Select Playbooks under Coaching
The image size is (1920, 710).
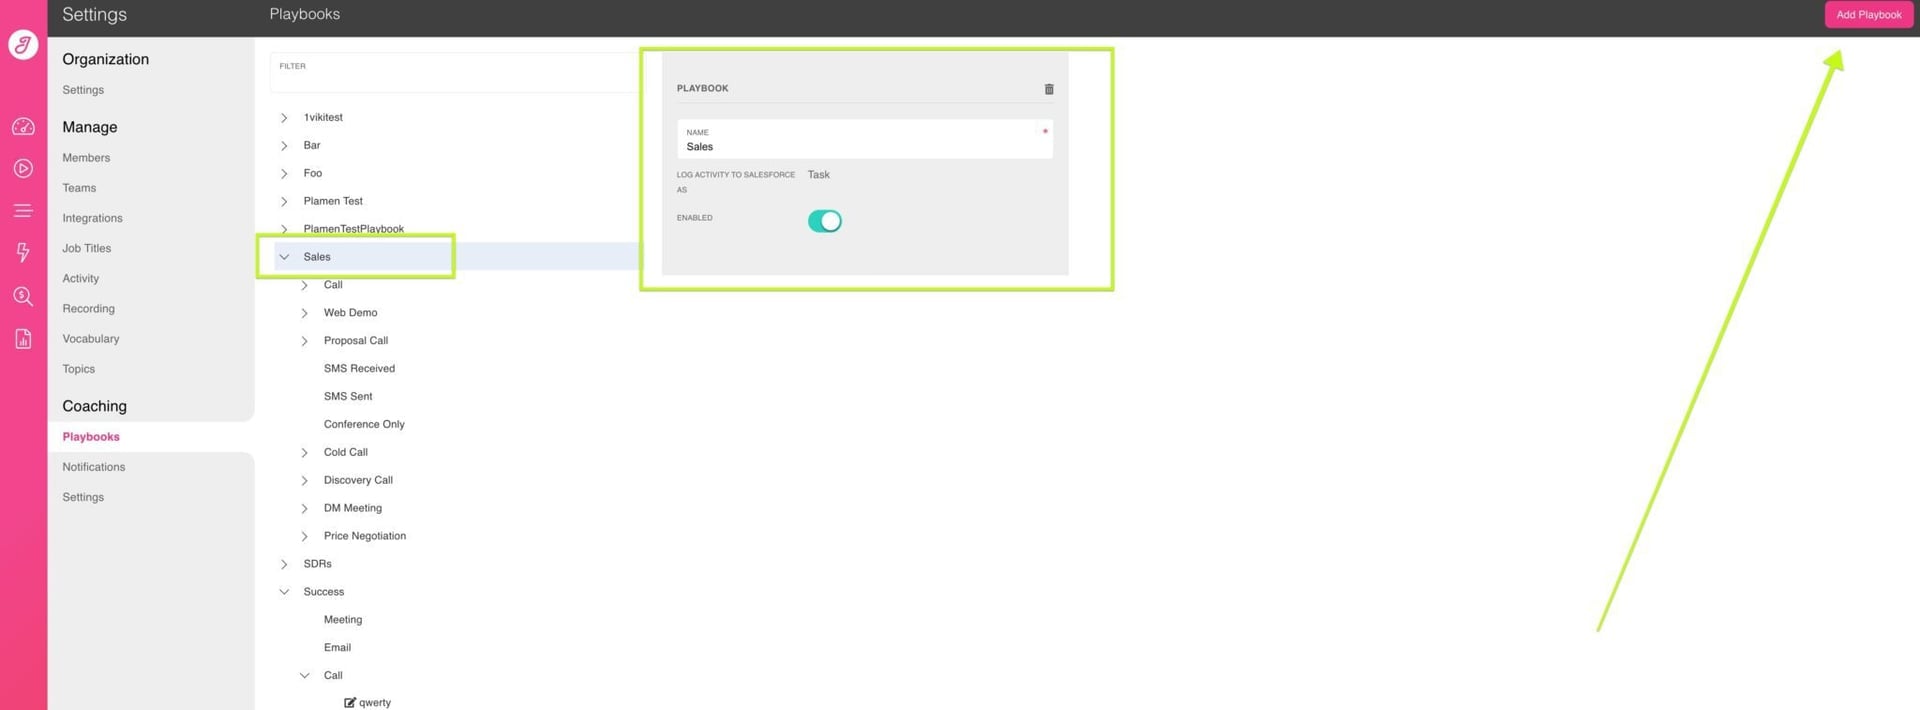click(x=91, y=437)
